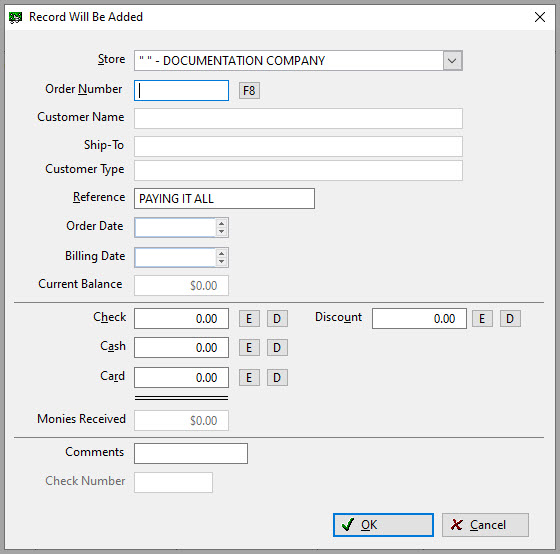Image resolution: width=560 pixels, height=554 pixels.
Task: Confirm the record with OK button
Action: 383,525
